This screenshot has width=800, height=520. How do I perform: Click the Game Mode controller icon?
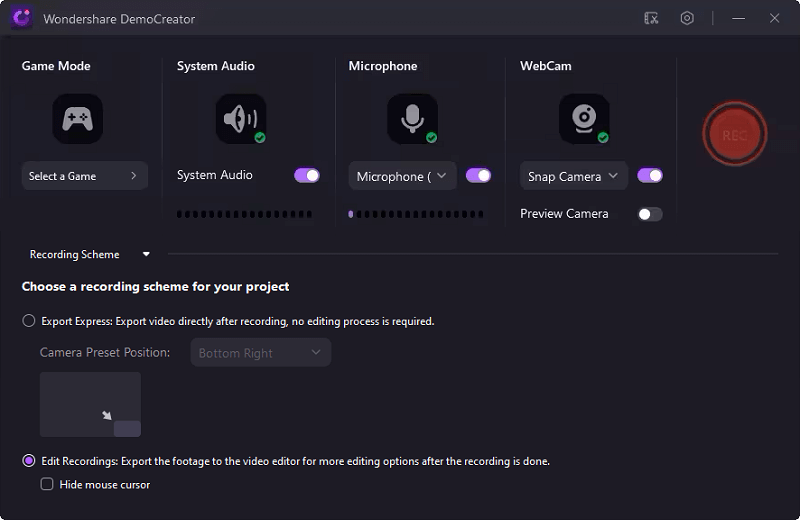(x=78, y=119)
